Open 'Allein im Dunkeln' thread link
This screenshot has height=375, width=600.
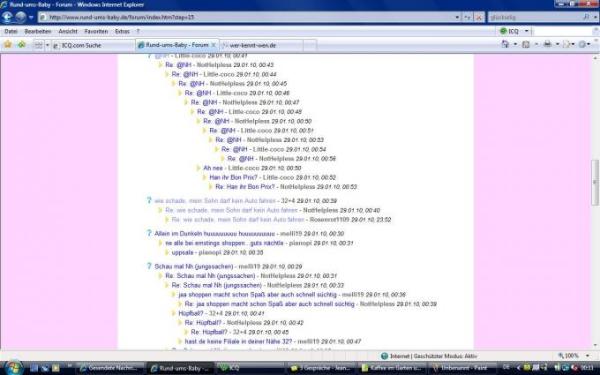pyautogui.click(x=214, y=233)
